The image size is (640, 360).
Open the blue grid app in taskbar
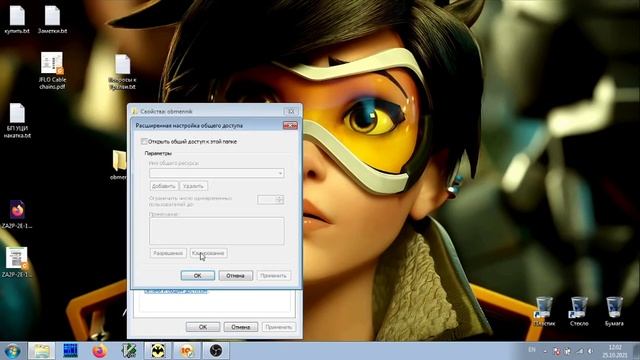point(70,351)
